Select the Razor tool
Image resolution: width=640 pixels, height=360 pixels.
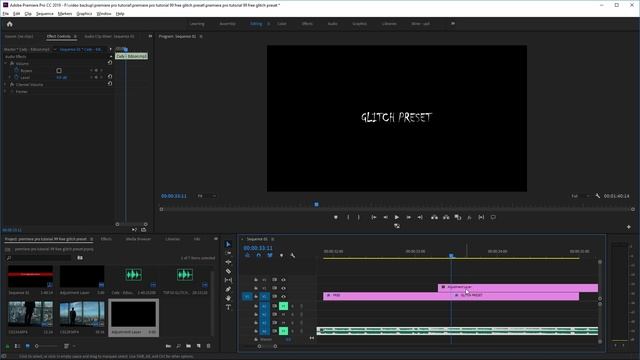[x=228, y=271]
